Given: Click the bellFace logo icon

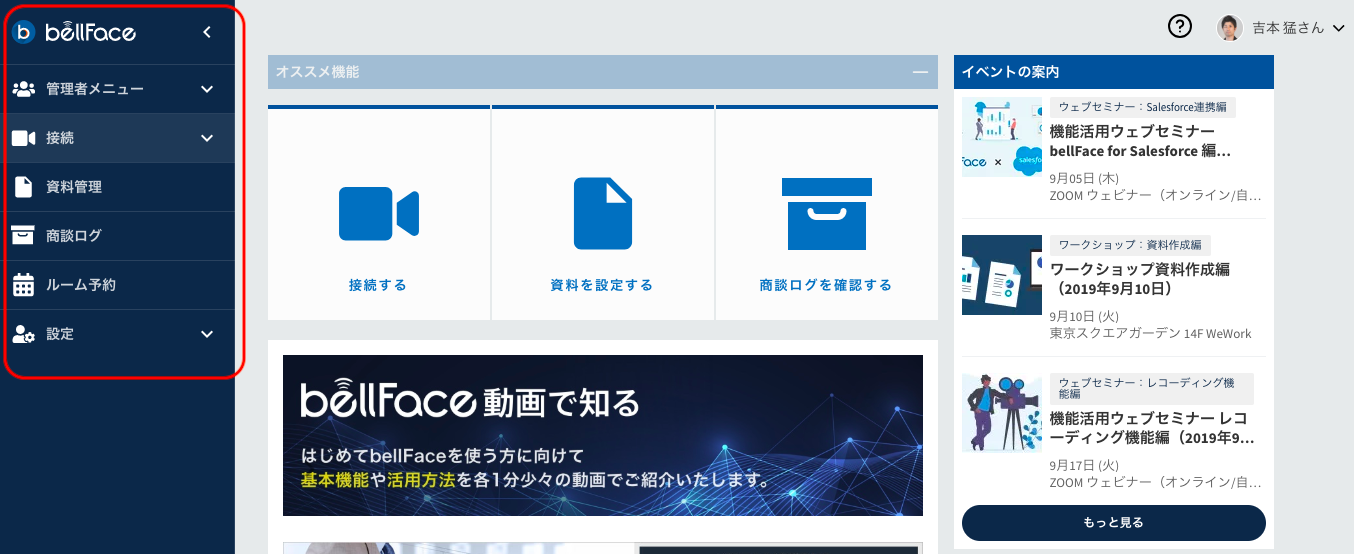Looking at the screenshot, I should [25, 32].
